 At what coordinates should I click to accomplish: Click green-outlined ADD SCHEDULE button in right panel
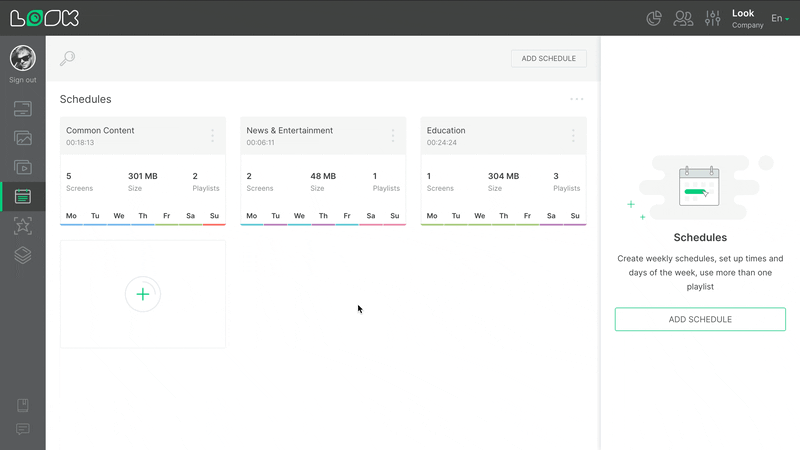[x=700, y=319]
